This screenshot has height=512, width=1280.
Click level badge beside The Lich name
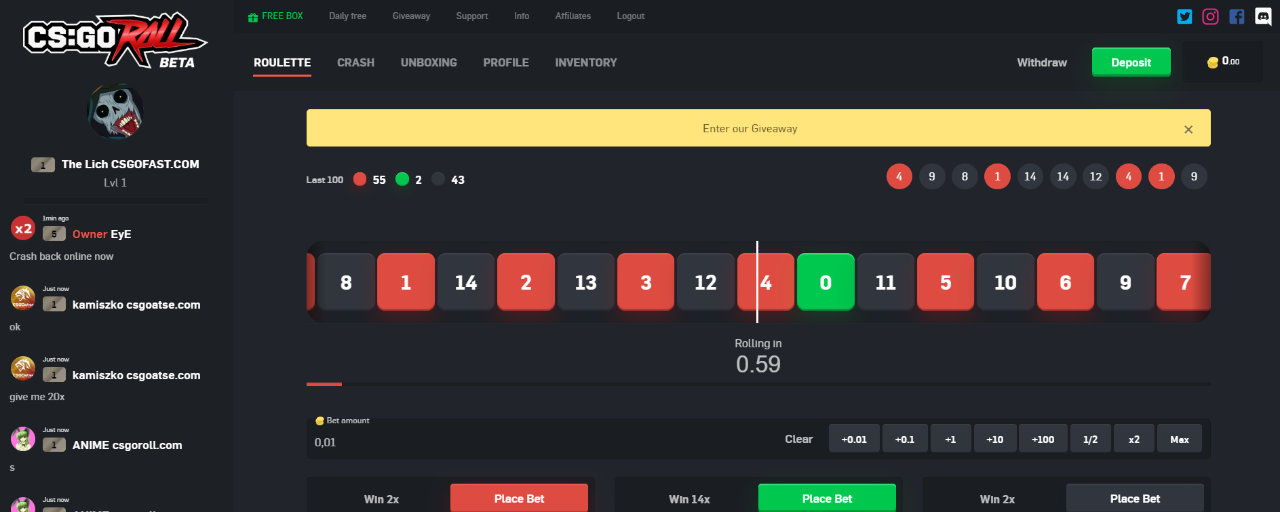coord(43,164)
